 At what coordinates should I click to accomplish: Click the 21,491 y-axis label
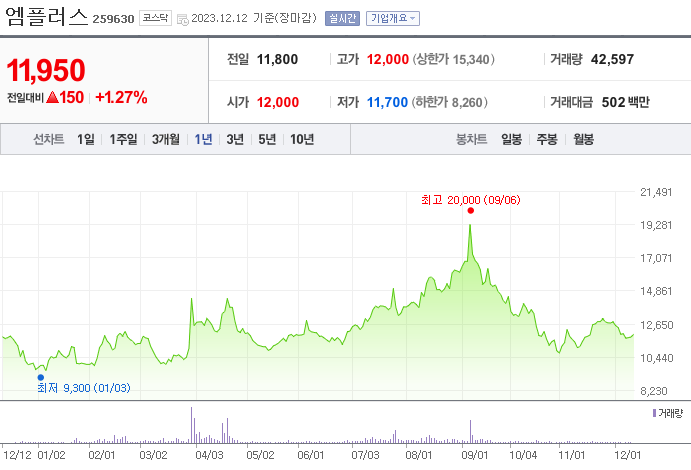[x=656, y=192]
